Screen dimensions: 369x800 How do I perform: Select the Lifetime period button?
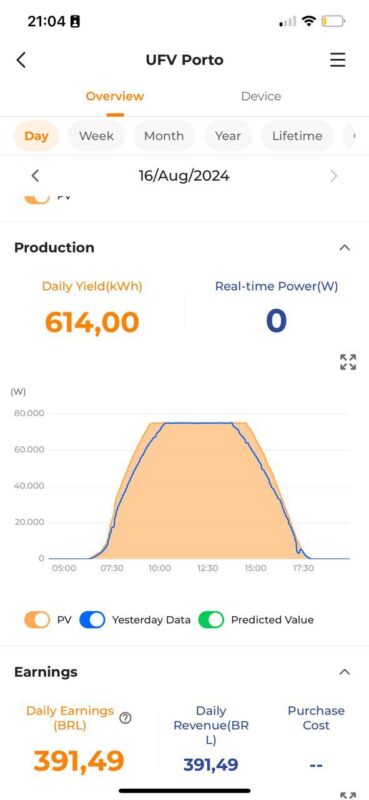pyautogui.click(x=297, y=136)
